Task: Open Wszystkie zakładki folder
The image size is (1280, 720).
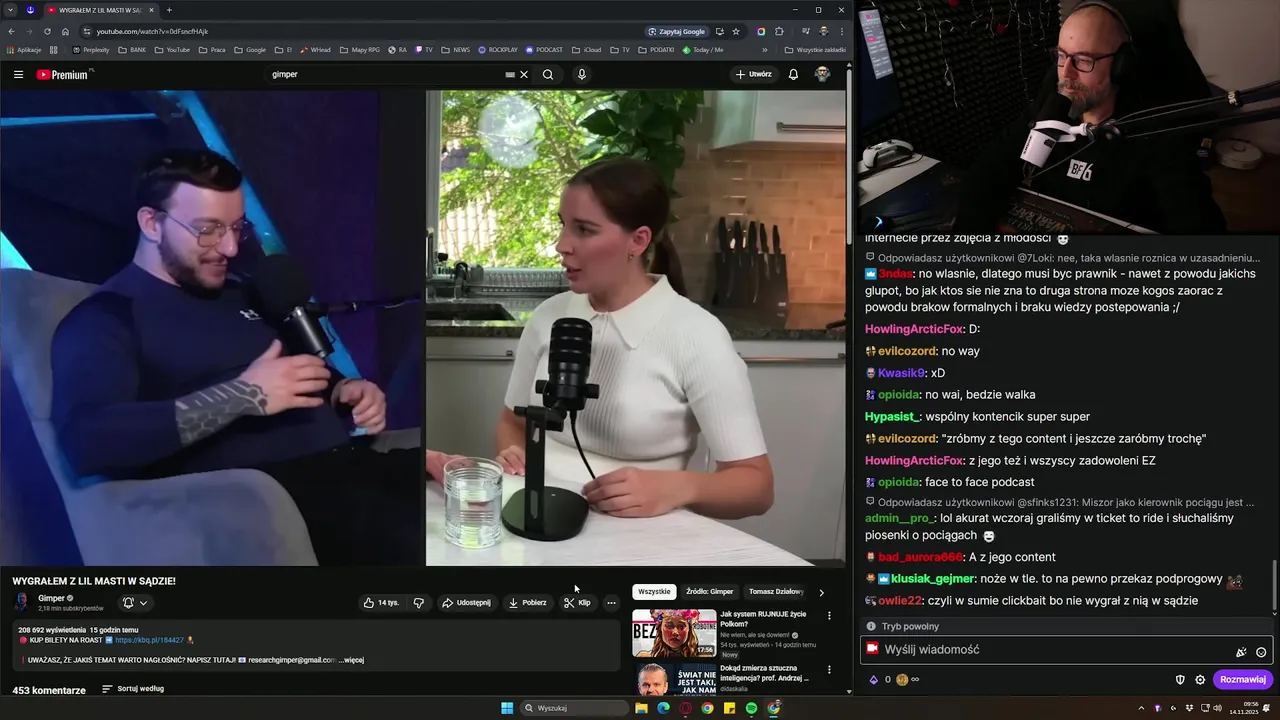Action: click(x=815, y=49)
